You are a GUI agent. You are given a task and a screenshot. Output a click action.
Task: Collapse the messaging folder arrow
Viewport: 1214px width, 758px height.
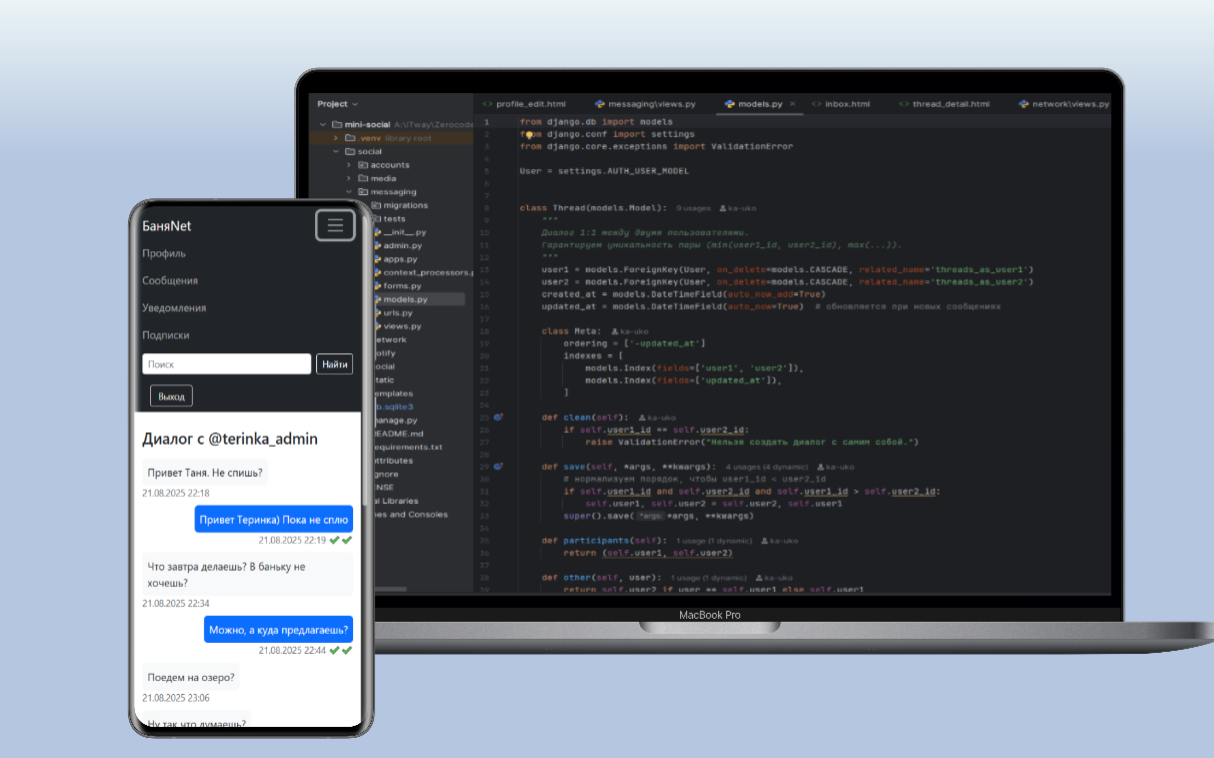pyautogui.click(x=349, y=192)
